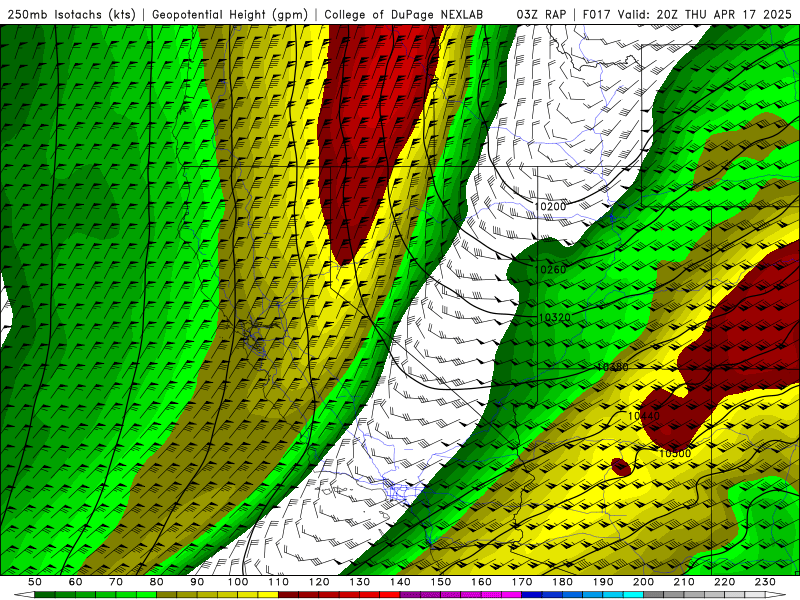Select the 10320 height contour label

point(555,318)
